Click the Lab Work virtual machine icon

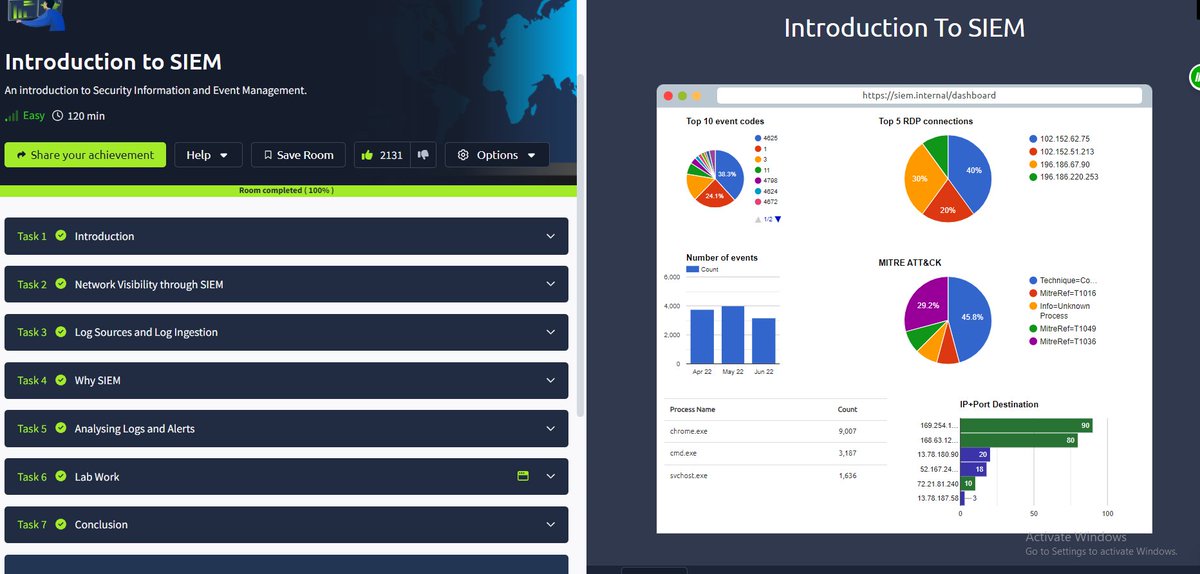click(522, 476)
